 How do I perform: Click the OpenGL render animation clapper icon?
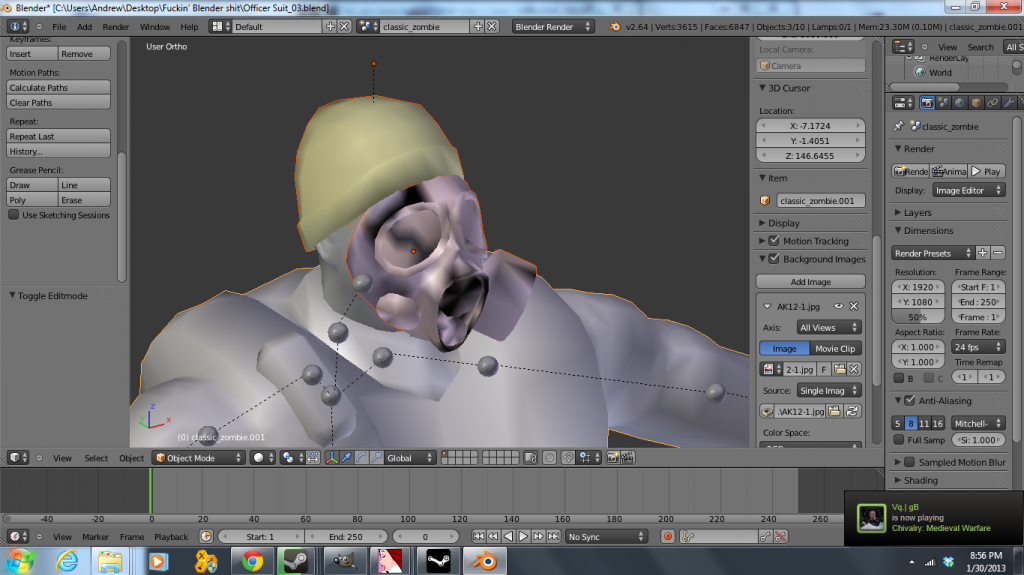coord(628,458)
